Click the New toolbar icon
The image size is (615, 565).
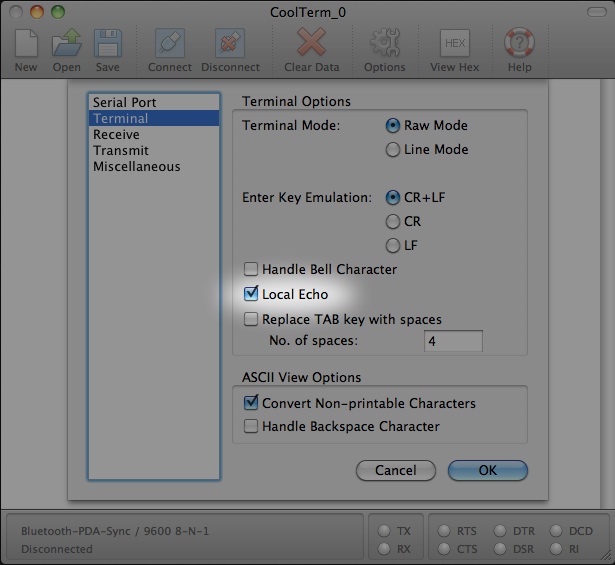click(x=26, y=43)
